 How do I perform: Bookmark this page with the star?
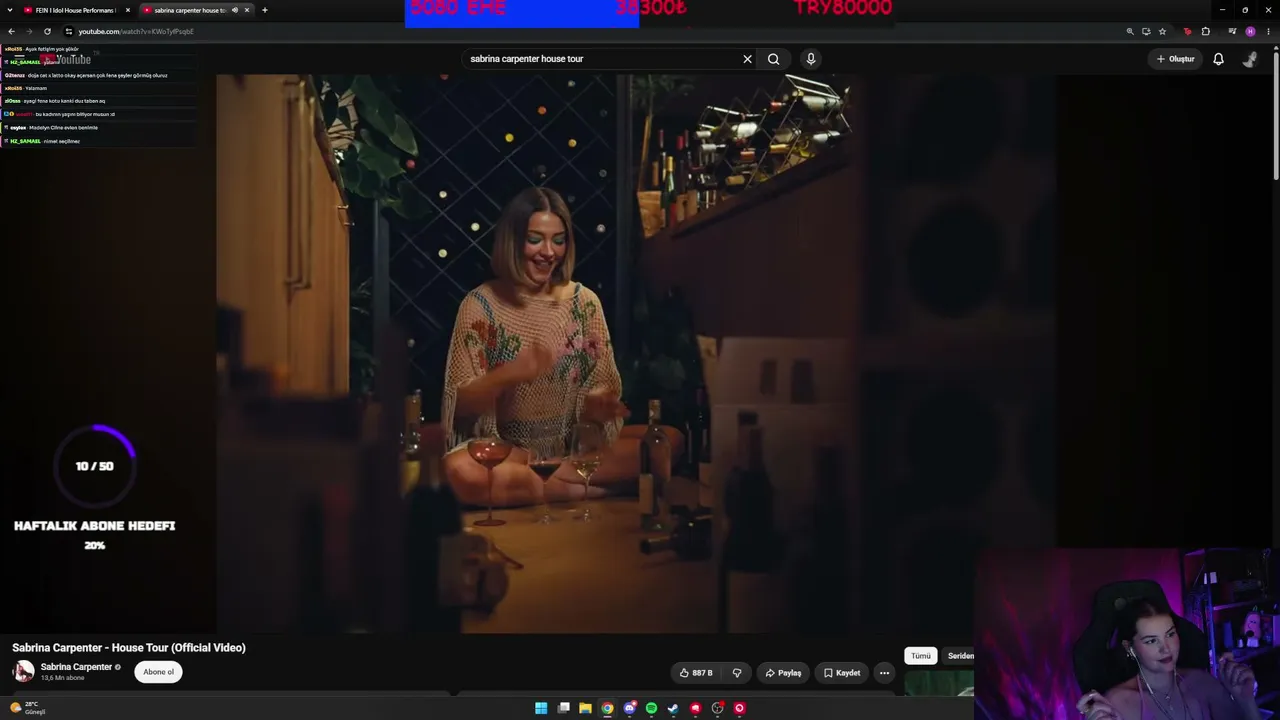tap(1162, 31)
